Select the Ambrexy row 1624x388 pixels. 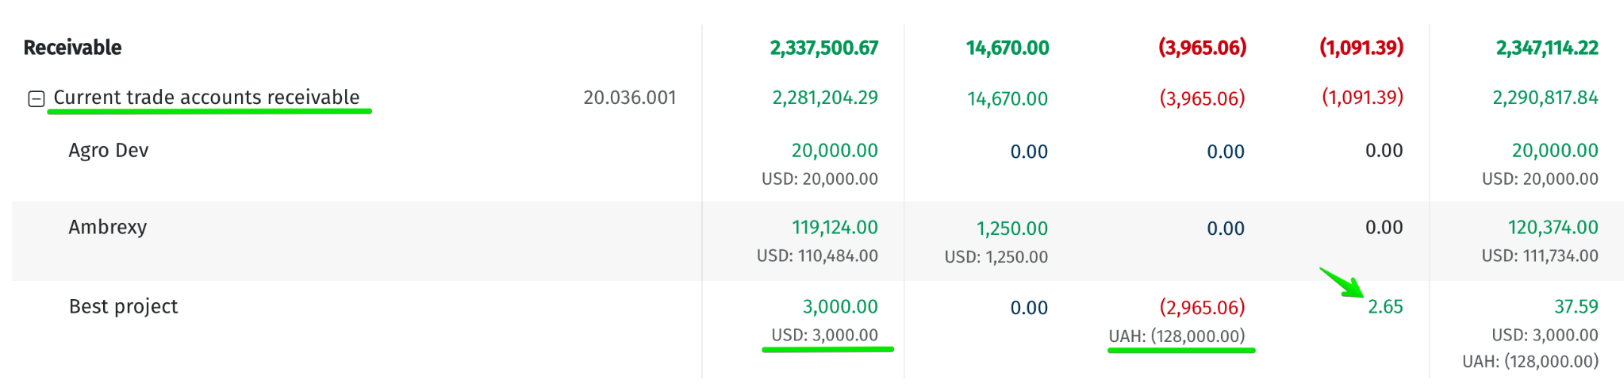(x=817, y=241)
